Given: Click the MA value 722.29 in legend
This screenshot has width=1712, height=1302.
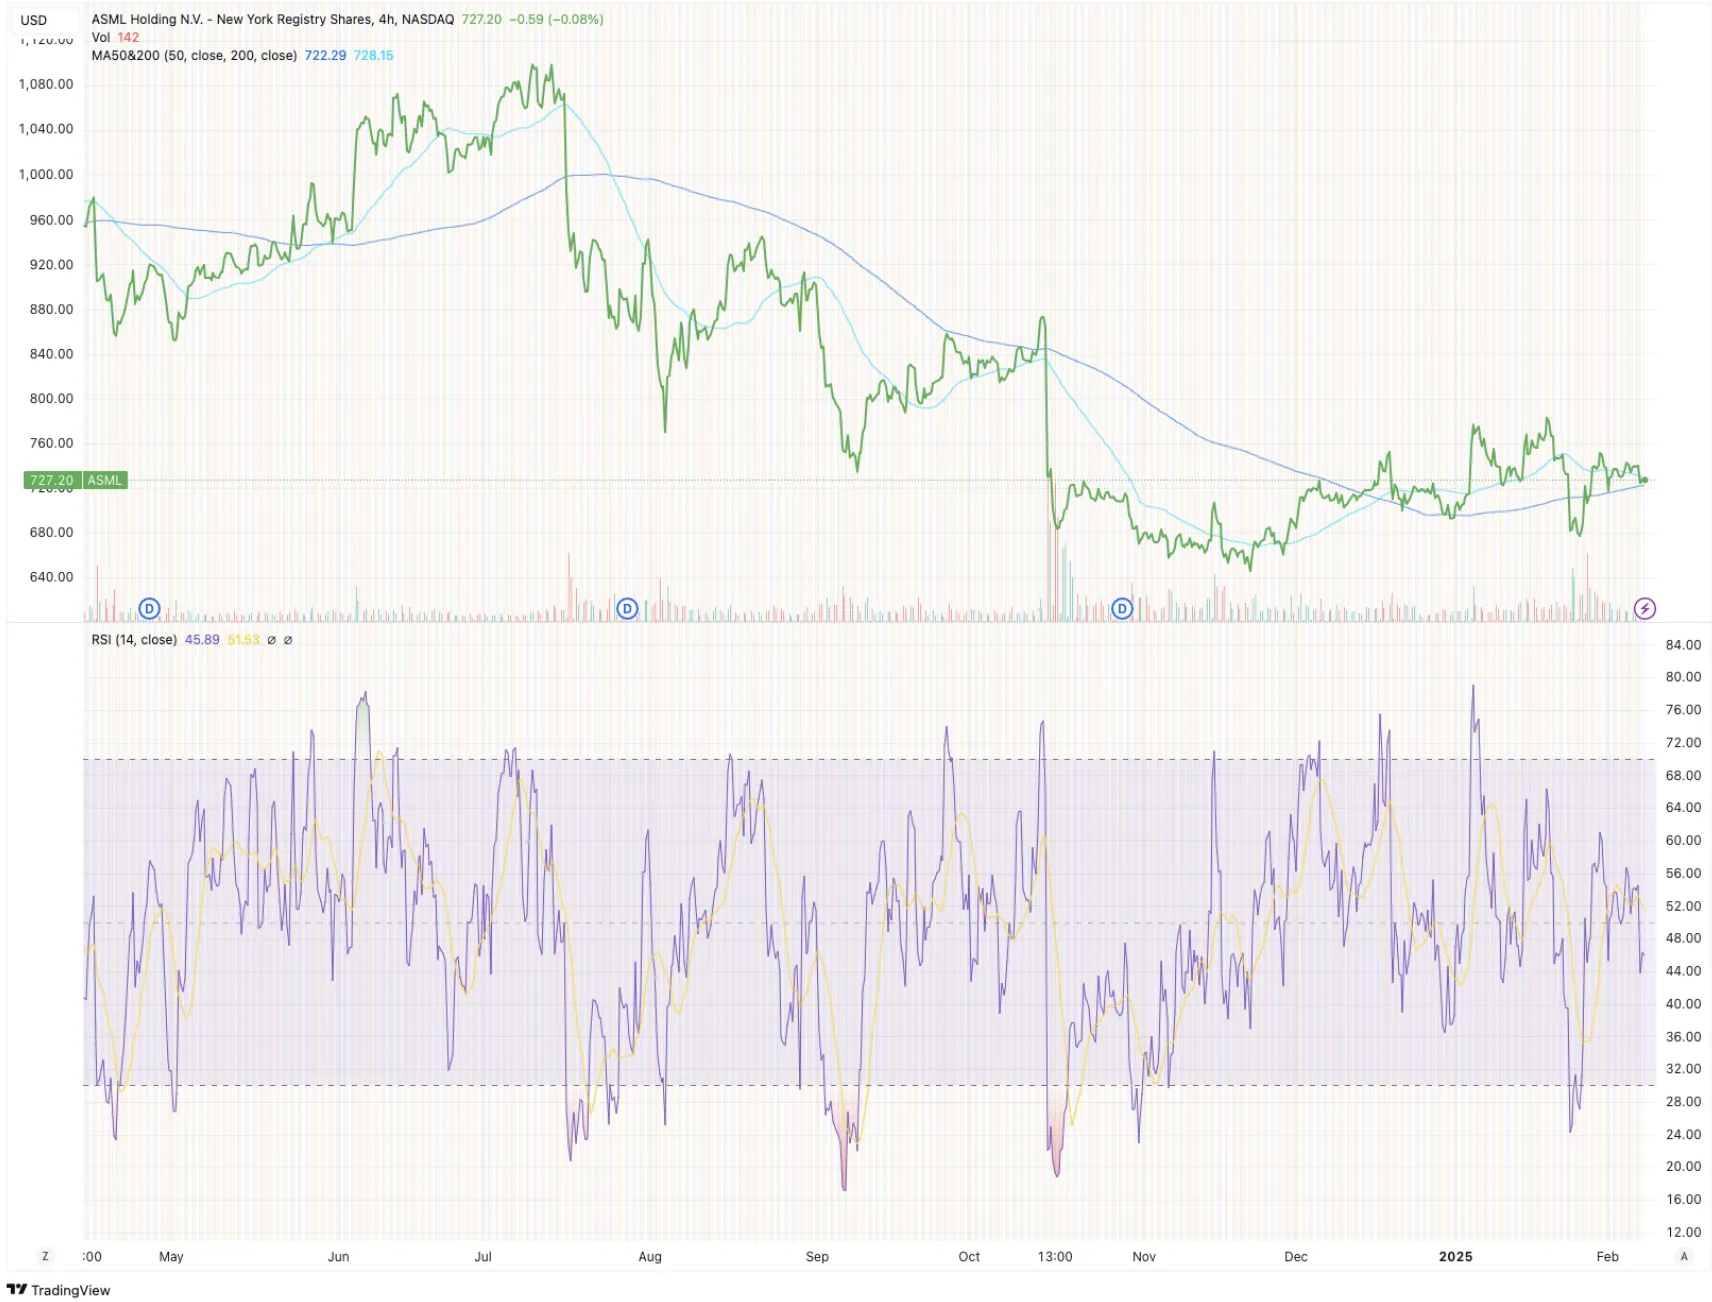Looking at the screenshot, I should click(324, 56).
